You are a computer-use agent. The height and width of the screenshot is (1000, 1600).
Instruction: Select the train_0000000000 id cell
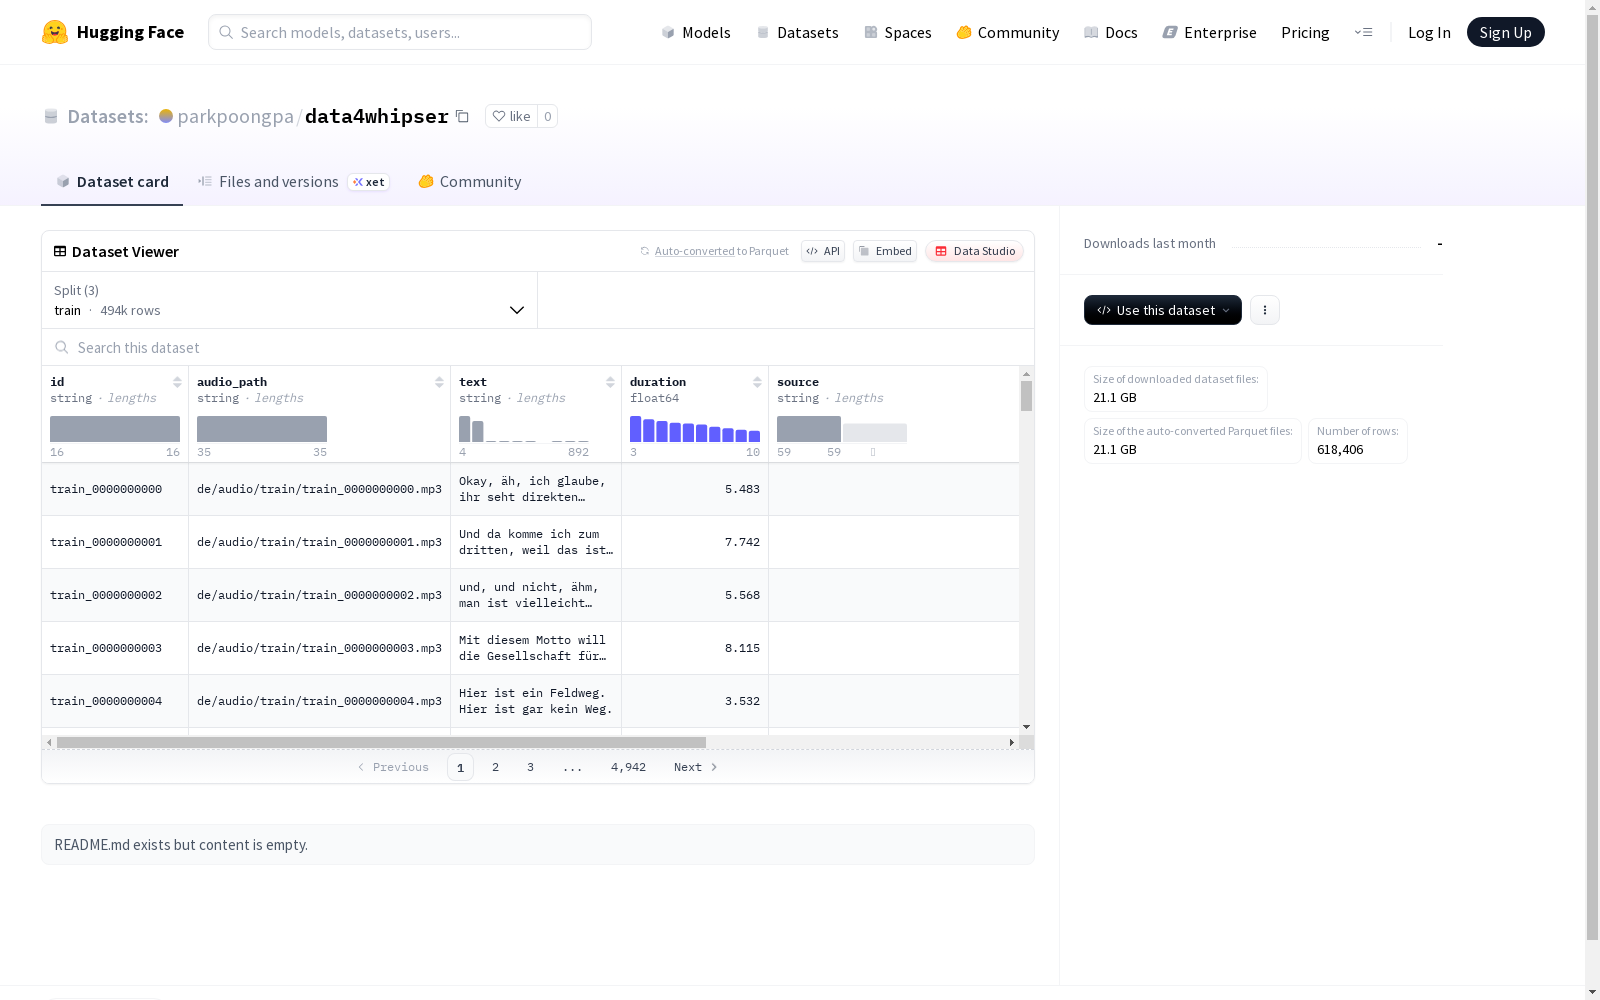(x=115, y=489)
